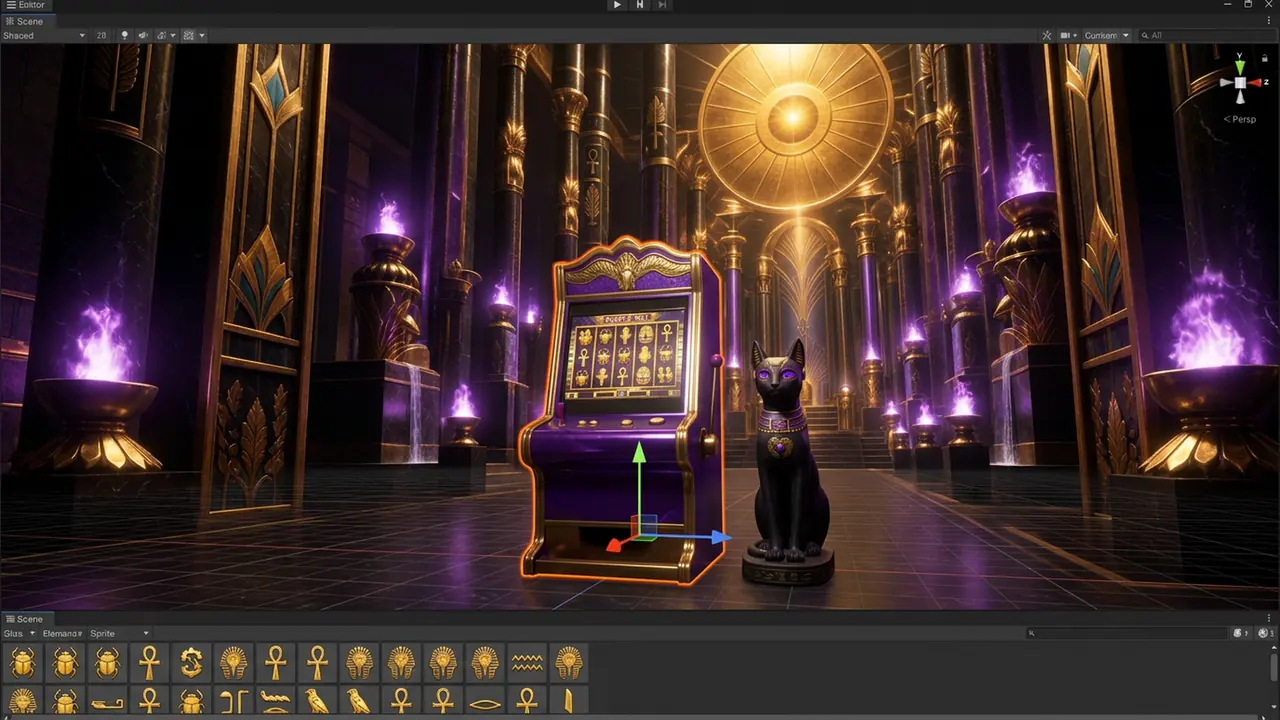Click the Step forward button
Image resolution: width=1280 pixels, height=720 pixels.
(x=663, y=5)
